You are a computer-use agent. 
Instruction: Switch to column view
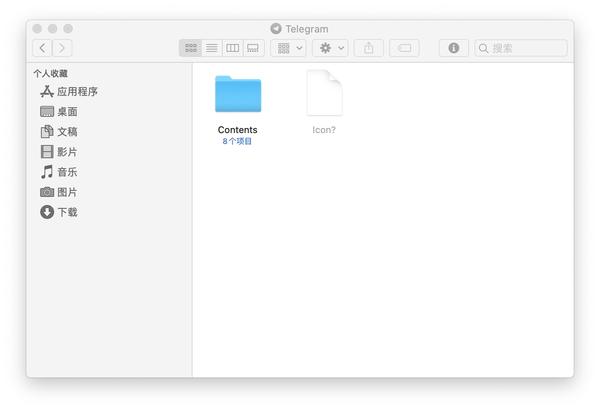pos(232,48)
